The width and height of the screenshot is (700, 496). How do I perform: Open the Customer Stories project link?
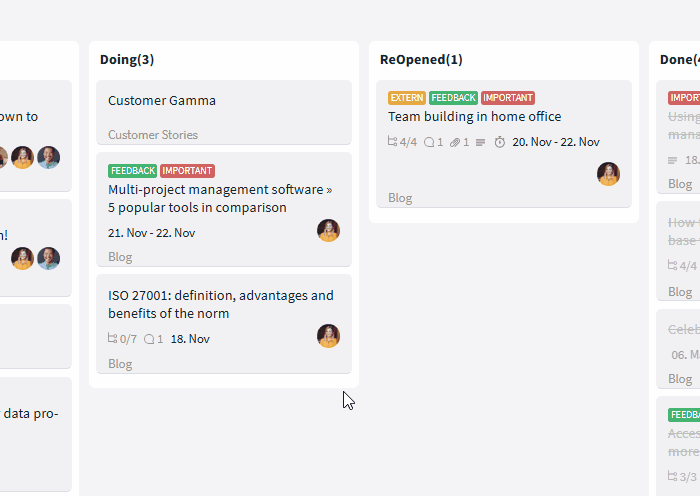(153, 135)
